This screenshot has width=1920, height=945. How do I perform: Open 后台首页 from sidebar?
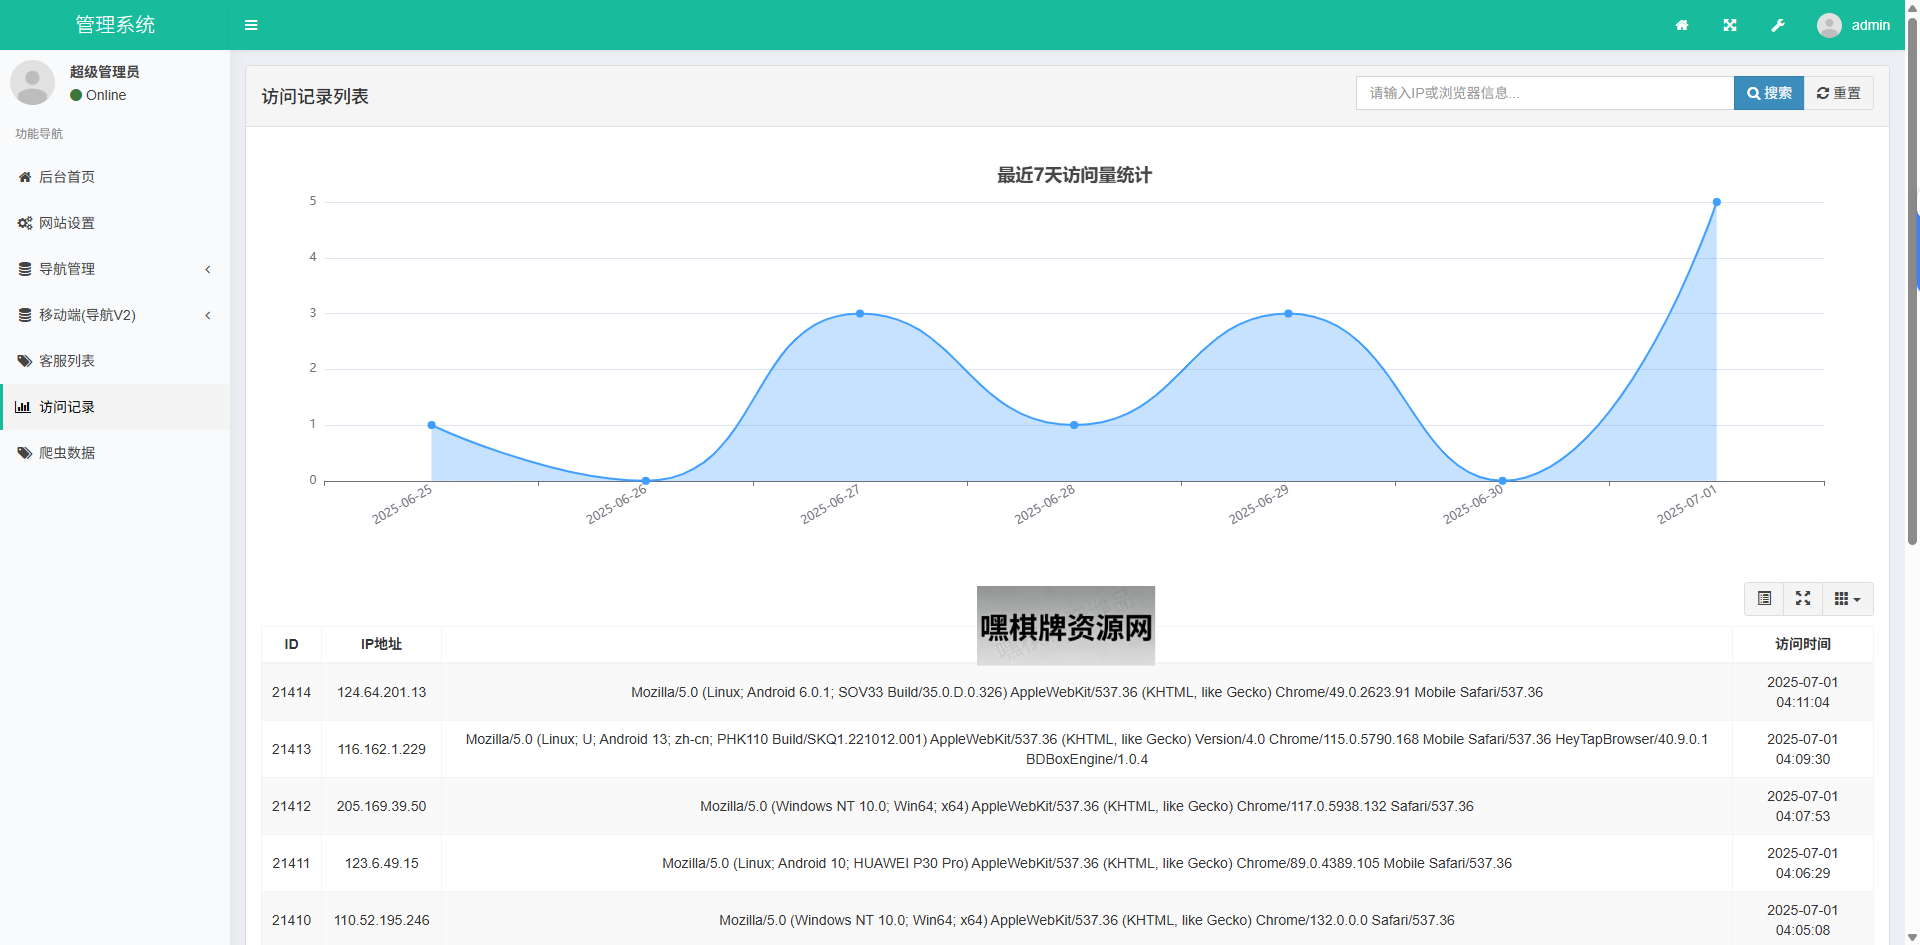pyautogui.click(x=67, y=177)
